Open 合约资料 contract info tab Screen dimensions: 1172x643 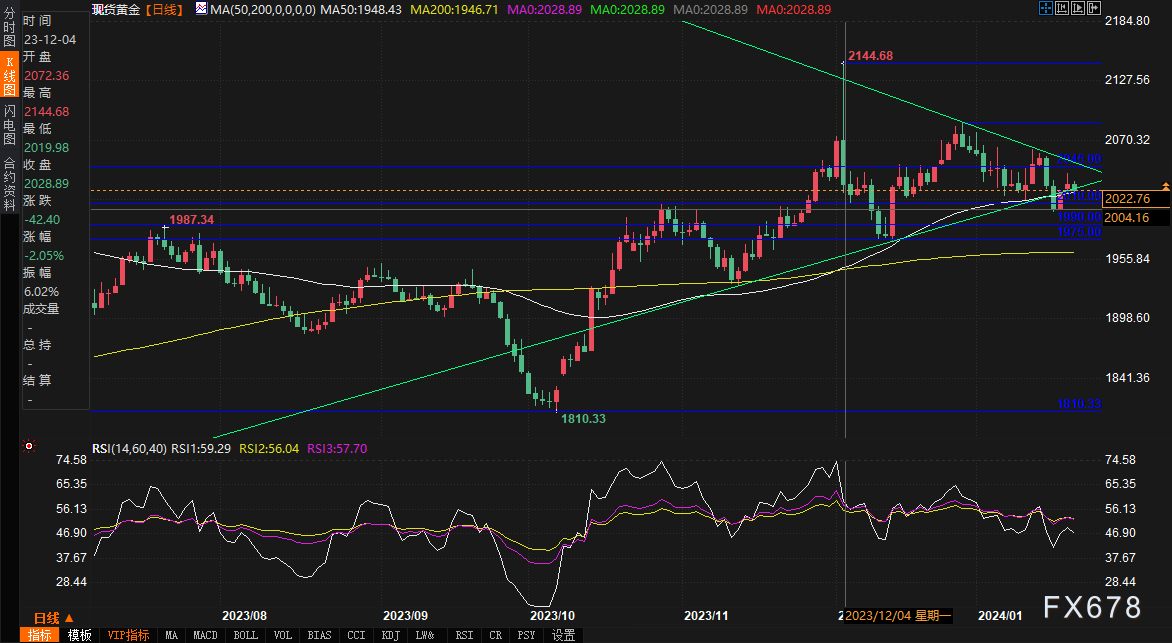[x=9, y=183]
